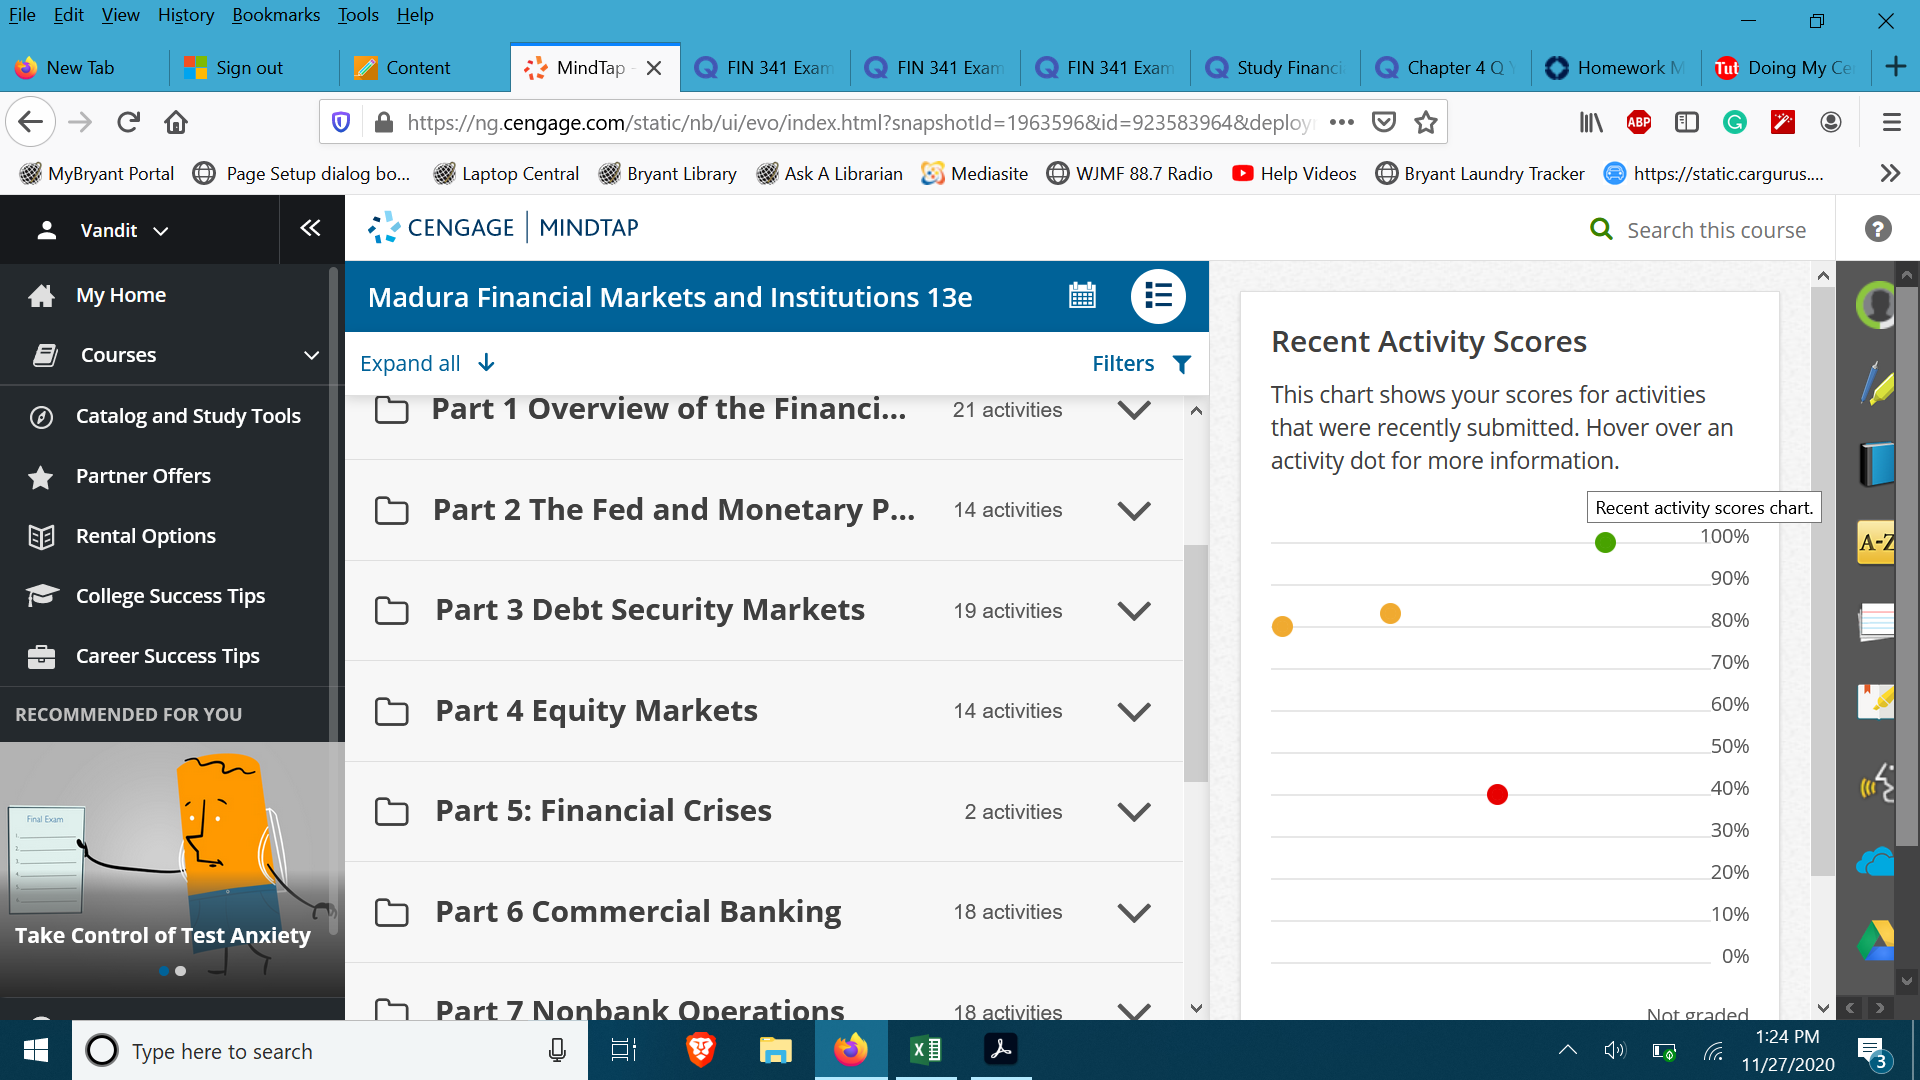Click the Firefox reload button

click(128, 122)
